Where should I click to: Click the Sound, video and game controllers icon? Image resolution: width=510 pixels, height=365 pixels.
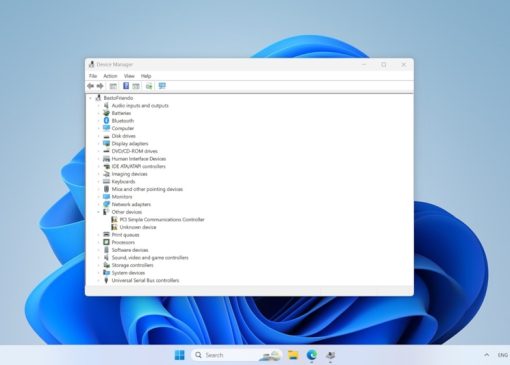(106, 257)
